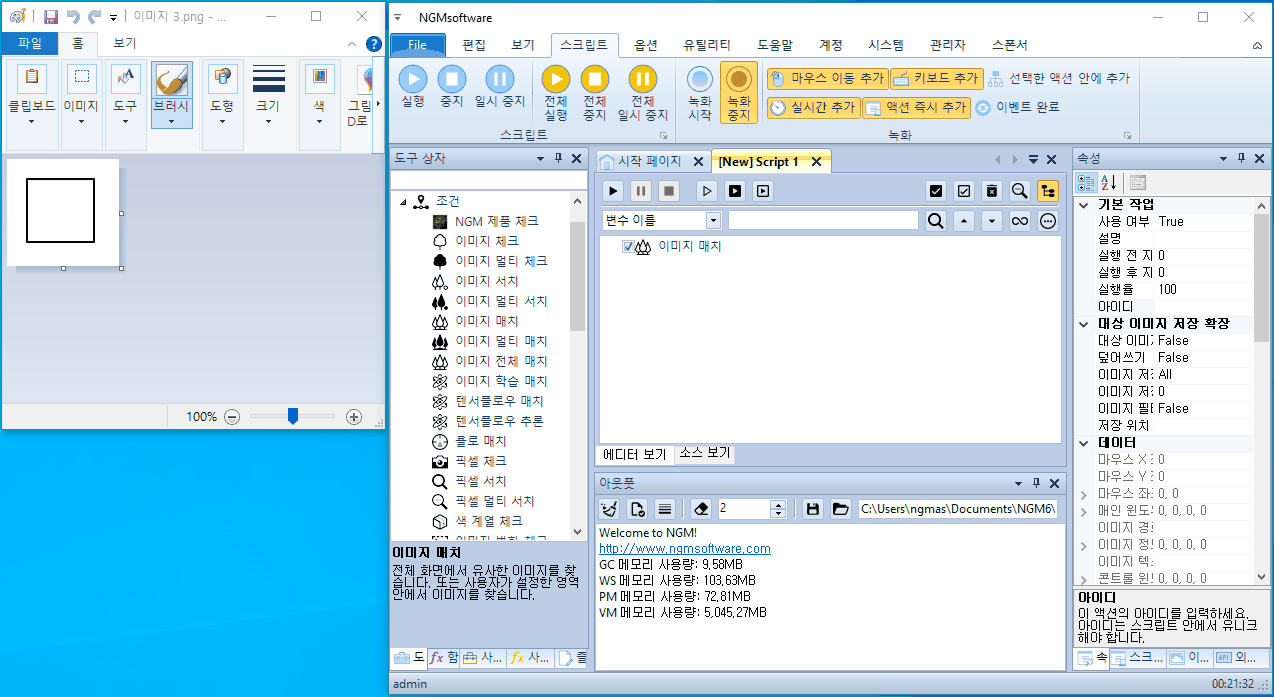
Task: Click the infinity loop icon
Action: 1019,221
